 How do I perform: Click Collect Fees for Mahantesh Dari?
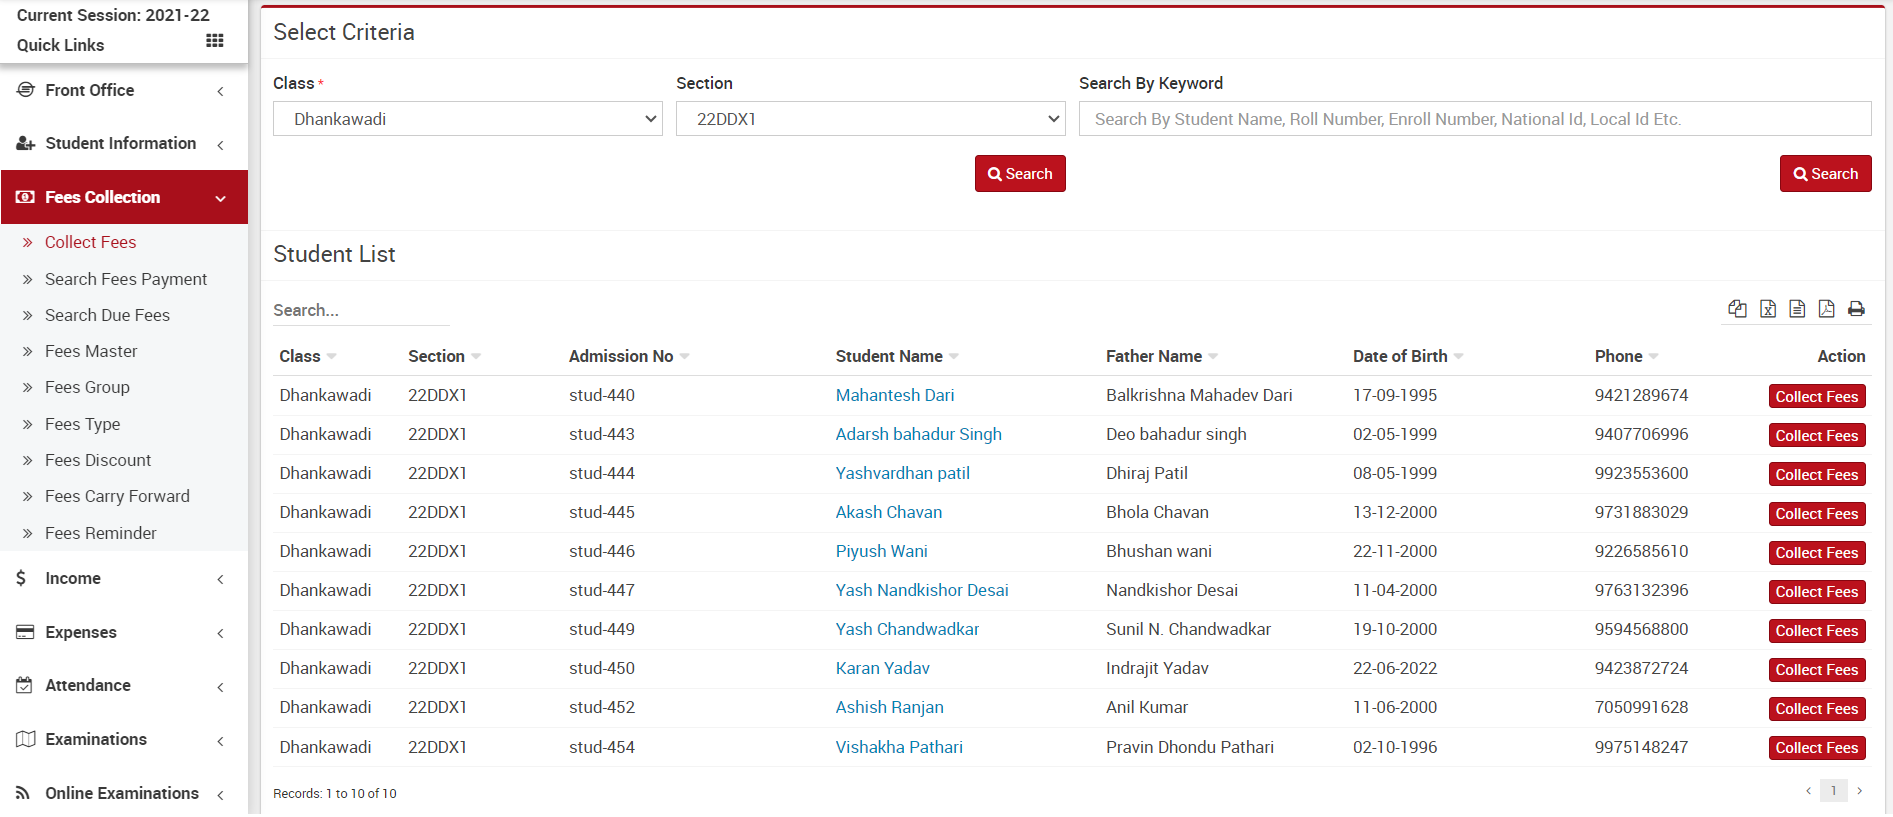[x=1816, y=397]
